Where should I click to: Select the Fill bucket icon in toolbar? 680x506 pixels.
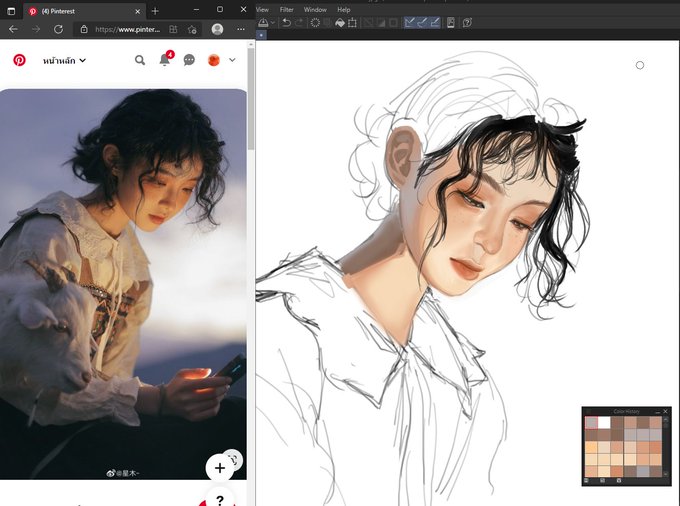340,23
